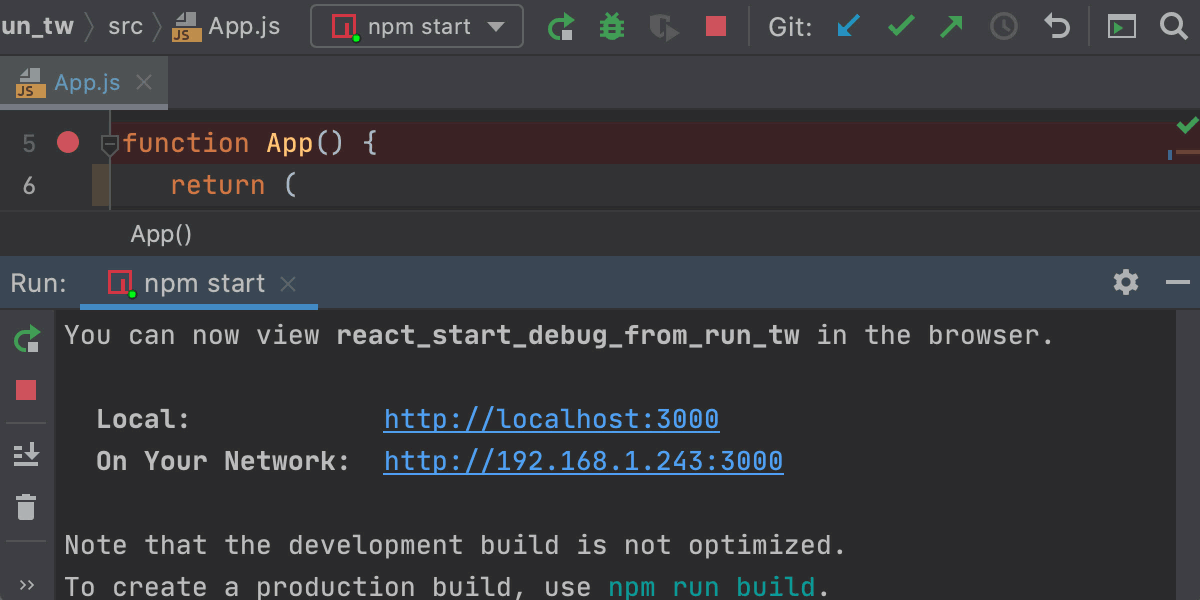Select src in the breadcrumb path
The image size is (1200, 600).
coord(126,27)
